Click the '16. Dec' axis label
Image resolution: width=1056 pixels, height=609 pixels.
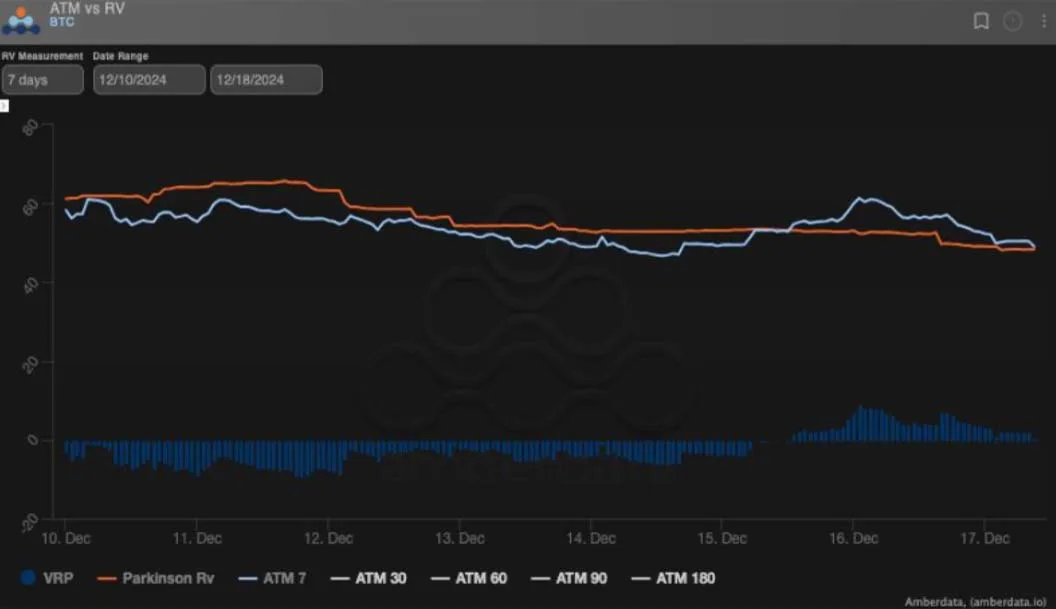853,538
